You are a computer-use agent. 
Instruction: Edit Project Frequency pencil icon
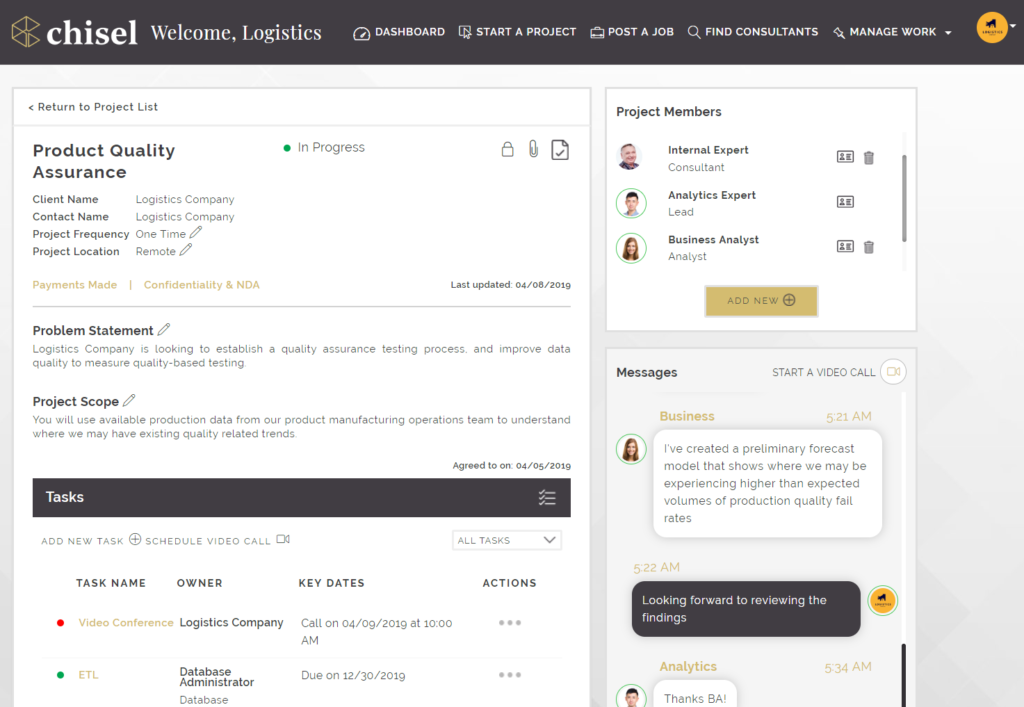(196, 233)
